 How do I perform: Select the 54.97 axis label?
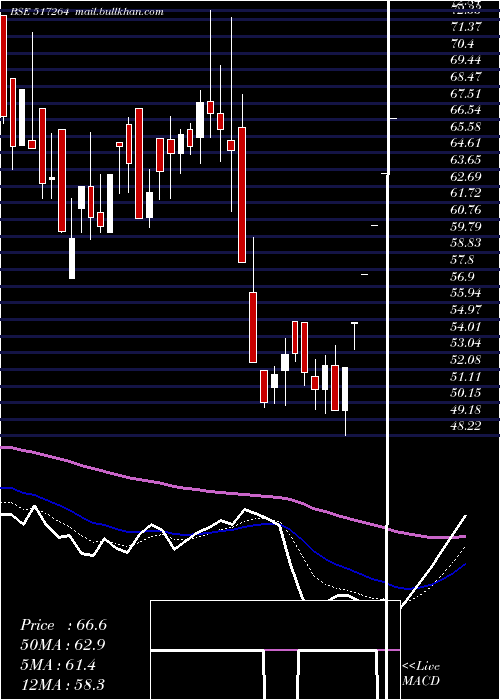[x=466, y=309]
